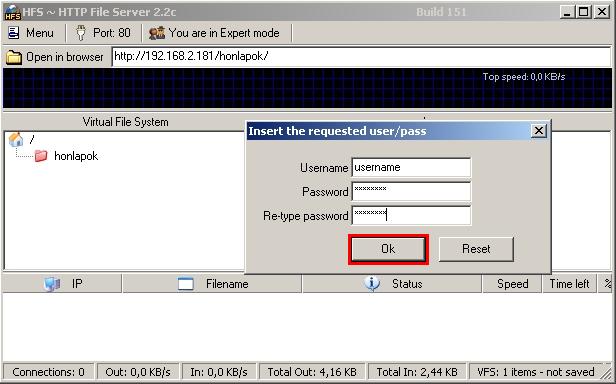Click Open in browser button

tap(55, 57)
